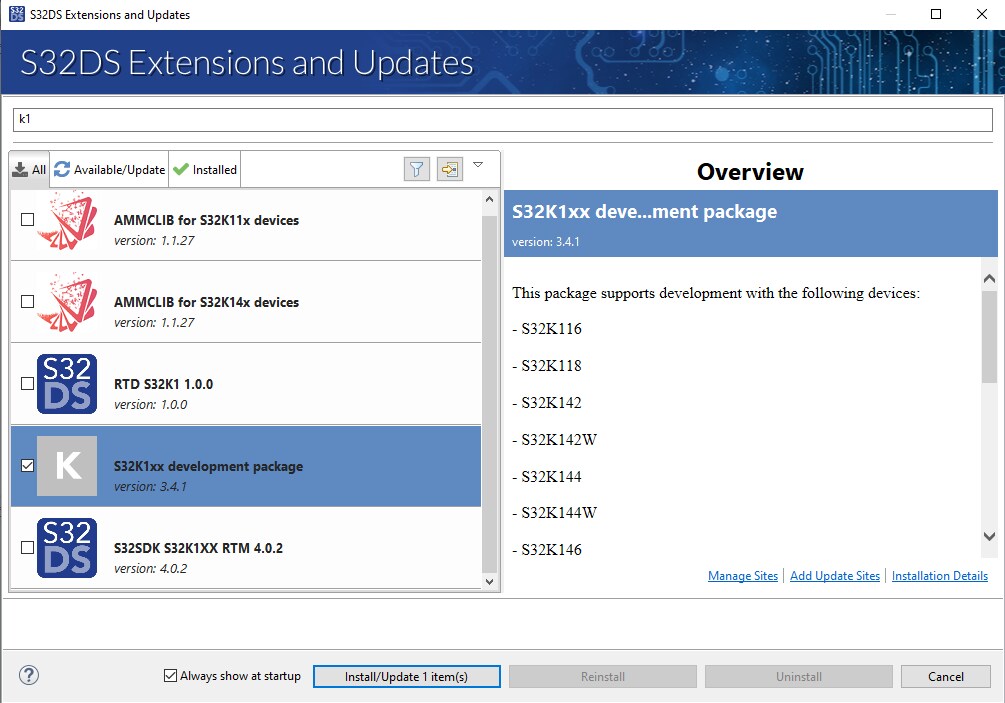Click the package list scroll down arrow
This screenshot has height=703, width=1005.
click(489, 581)
